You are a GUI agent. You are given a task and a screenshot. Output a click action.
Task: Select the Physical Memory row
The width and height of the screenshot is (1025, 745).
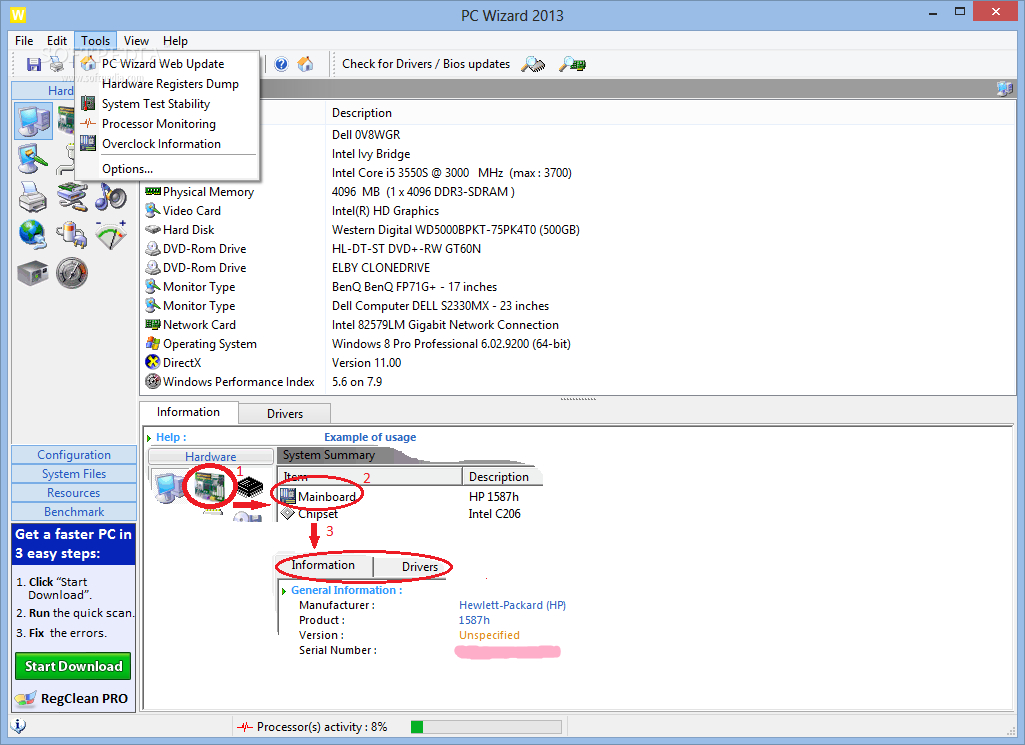(578, 191)
